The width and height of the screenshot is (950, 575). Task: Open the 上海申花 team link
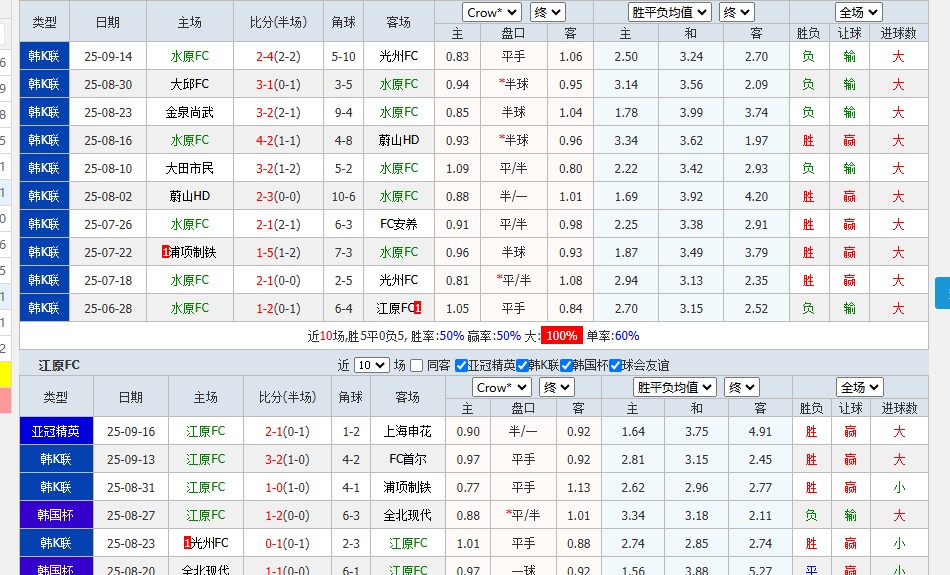[408, 431]
